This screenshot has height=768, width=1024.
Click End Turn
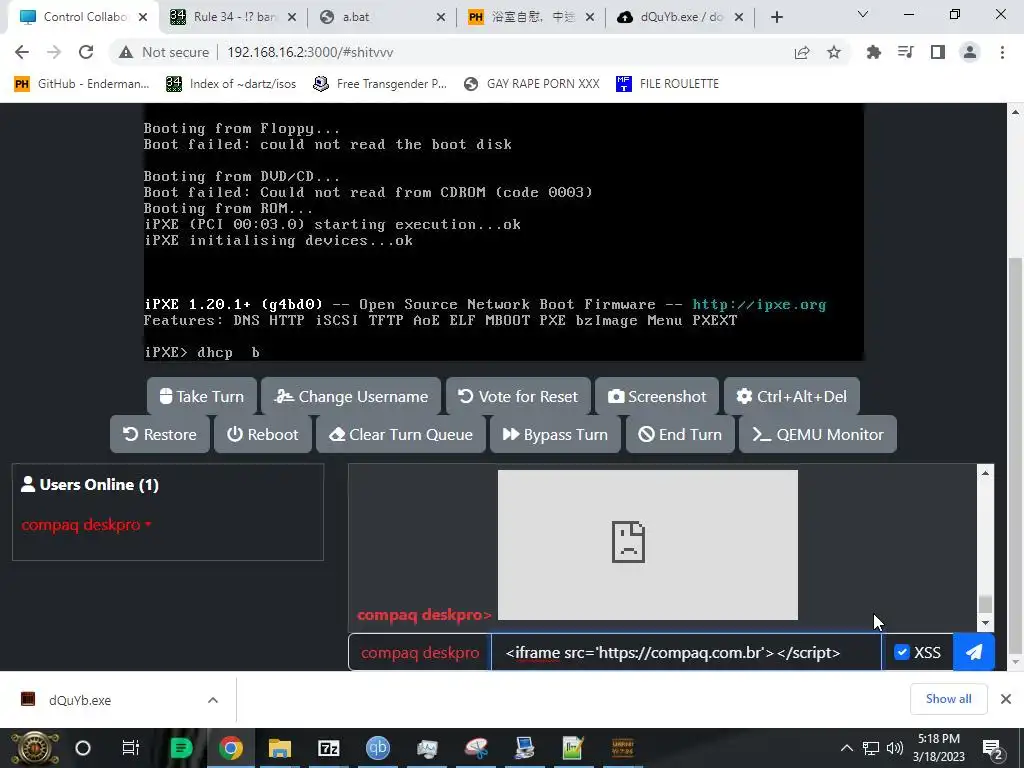point(680,434)
